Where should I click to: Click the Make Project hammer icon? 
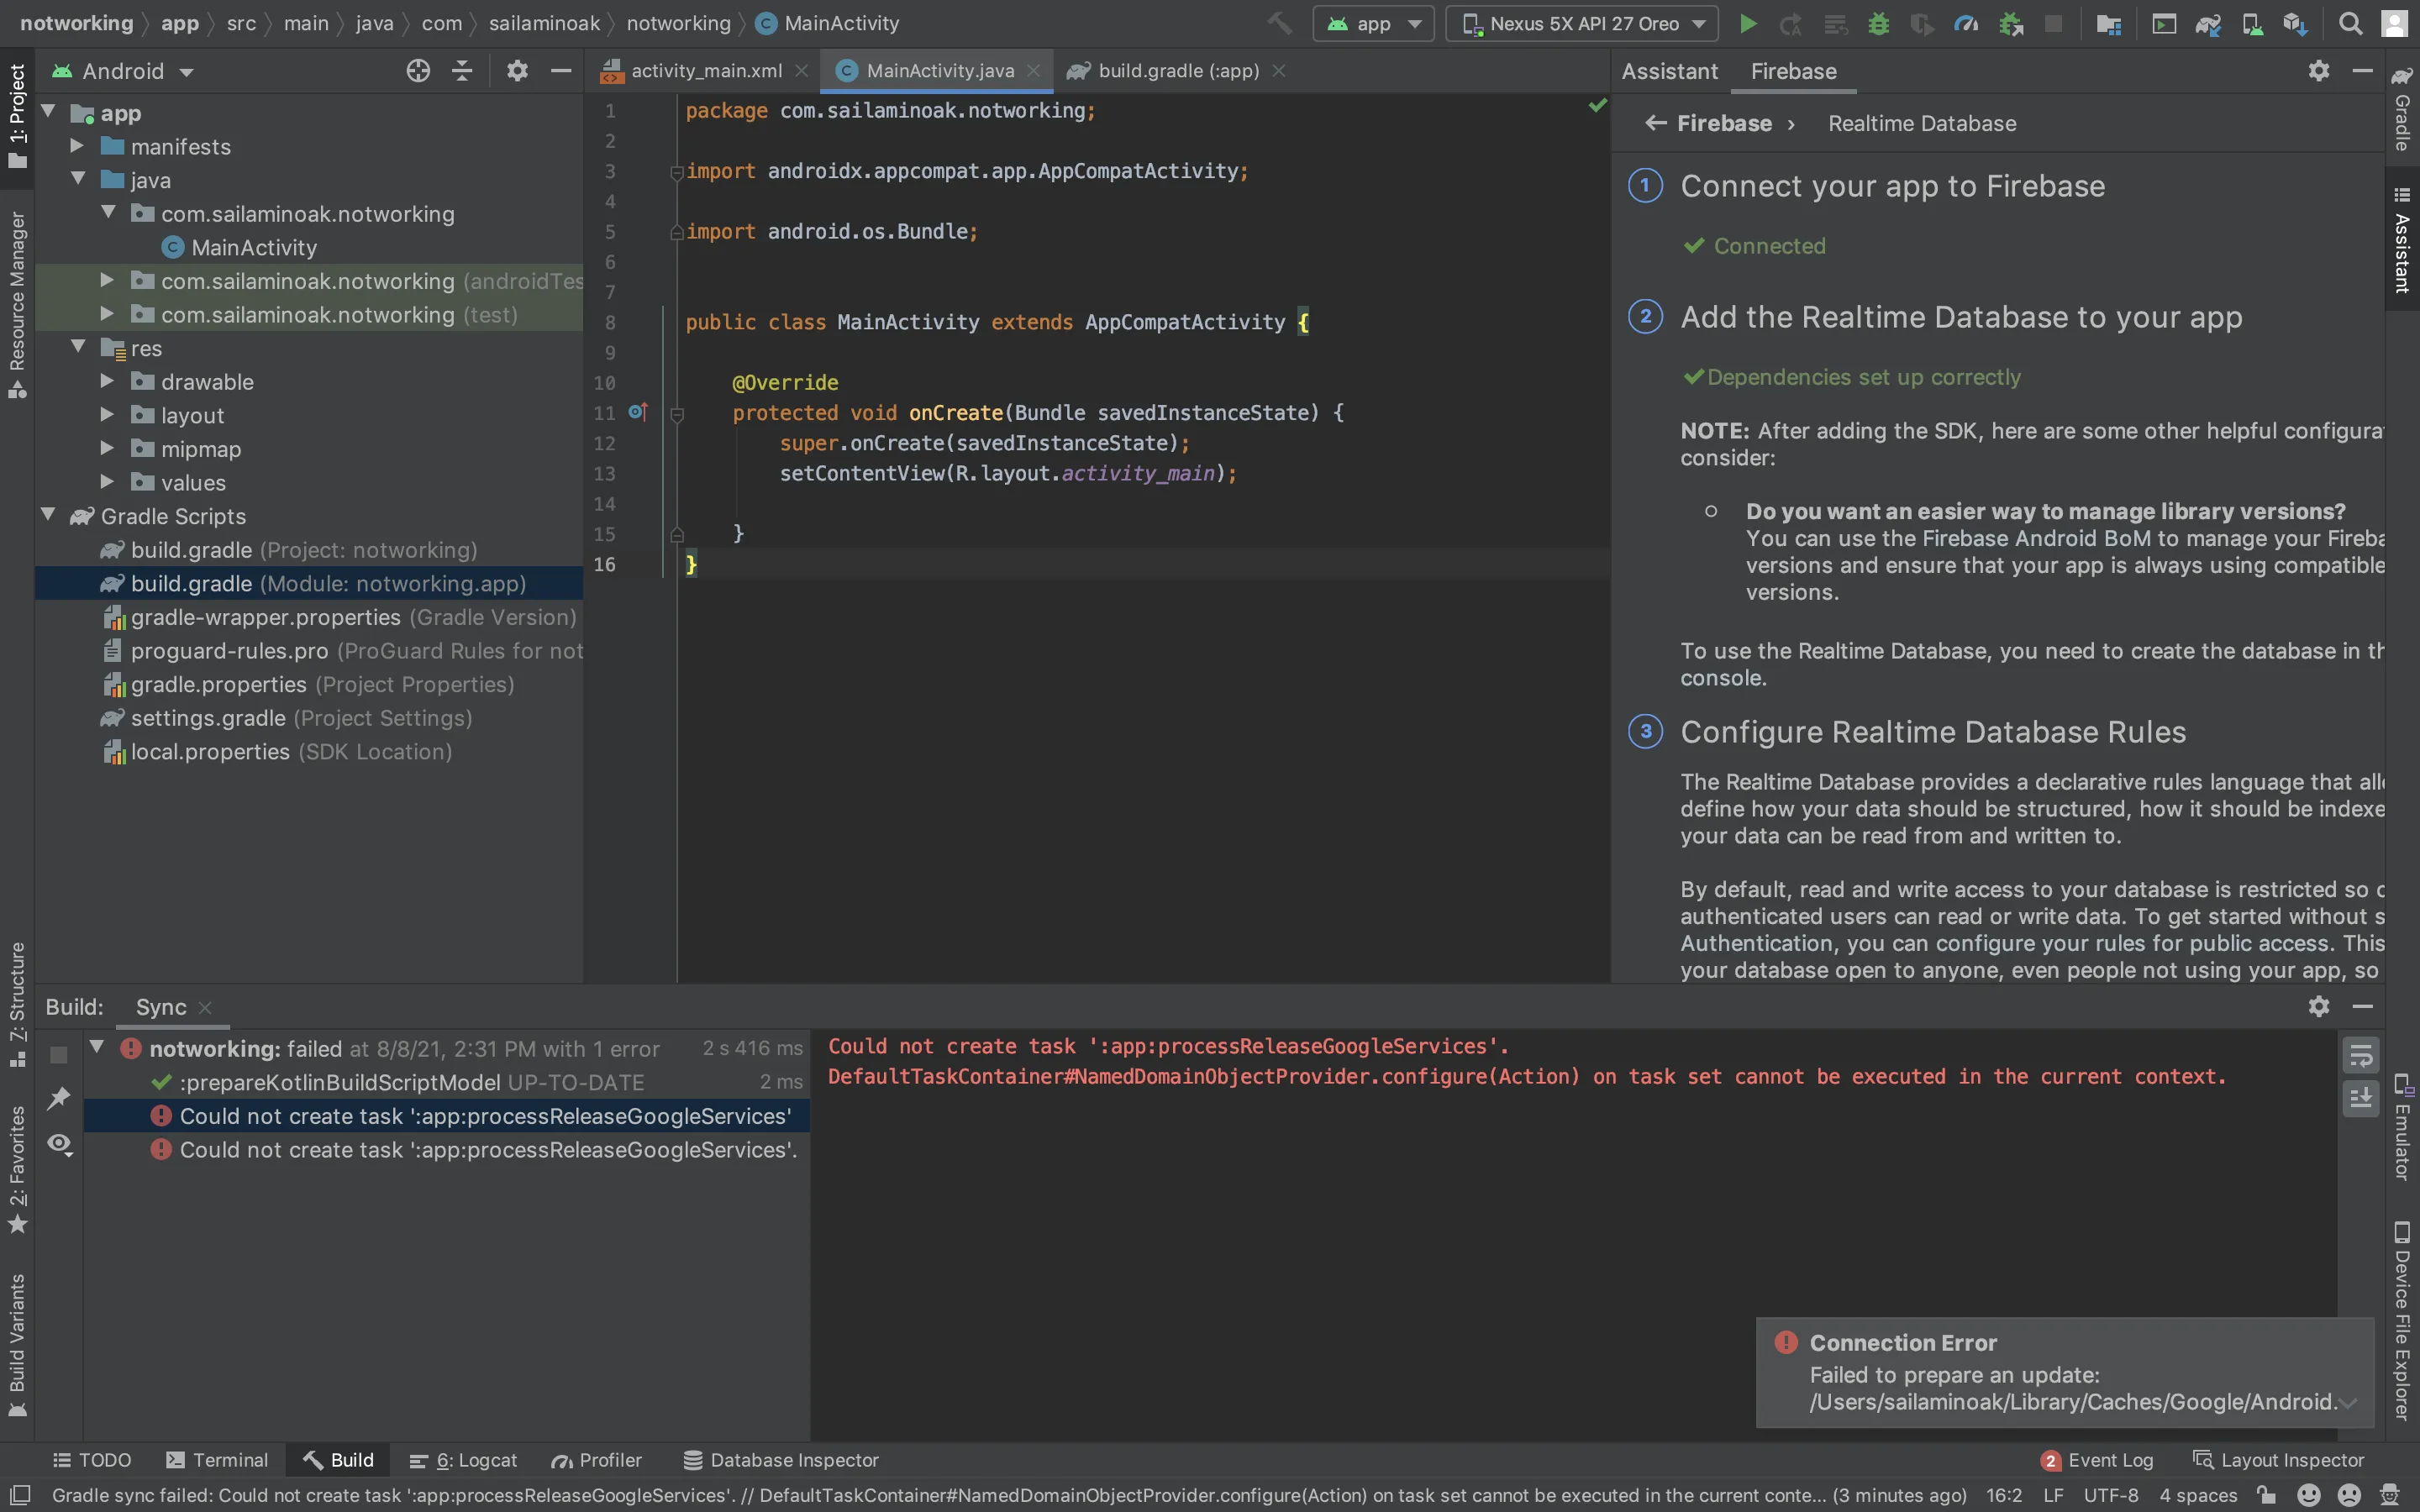click(1279, 24)
